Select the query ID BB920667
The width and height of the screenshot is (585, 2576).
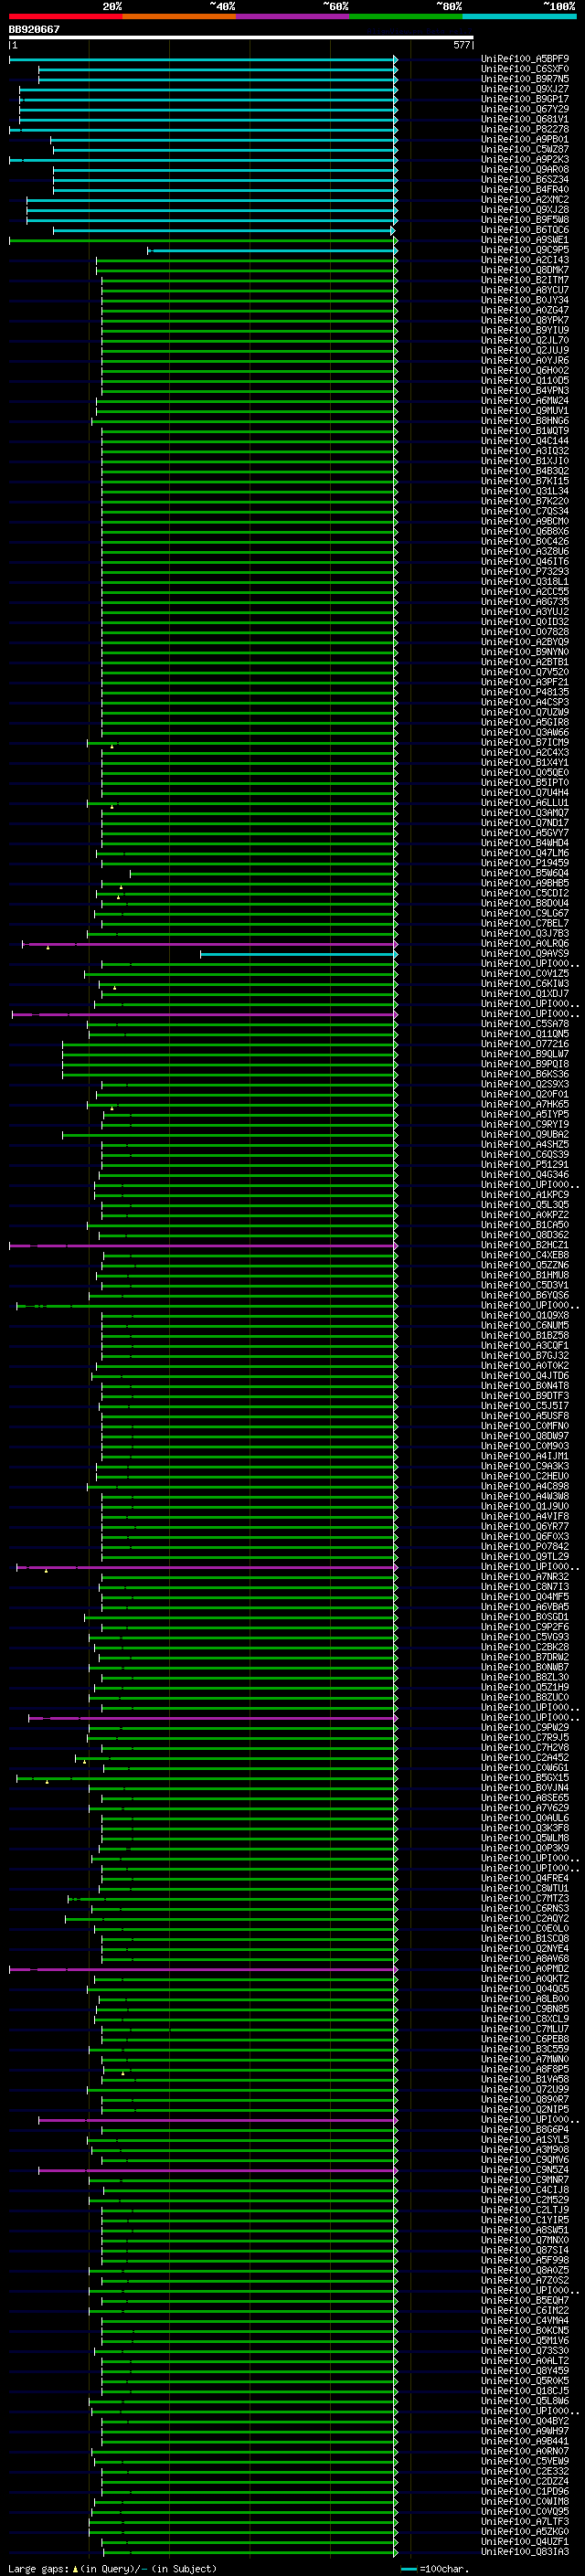tap(34, 30)
